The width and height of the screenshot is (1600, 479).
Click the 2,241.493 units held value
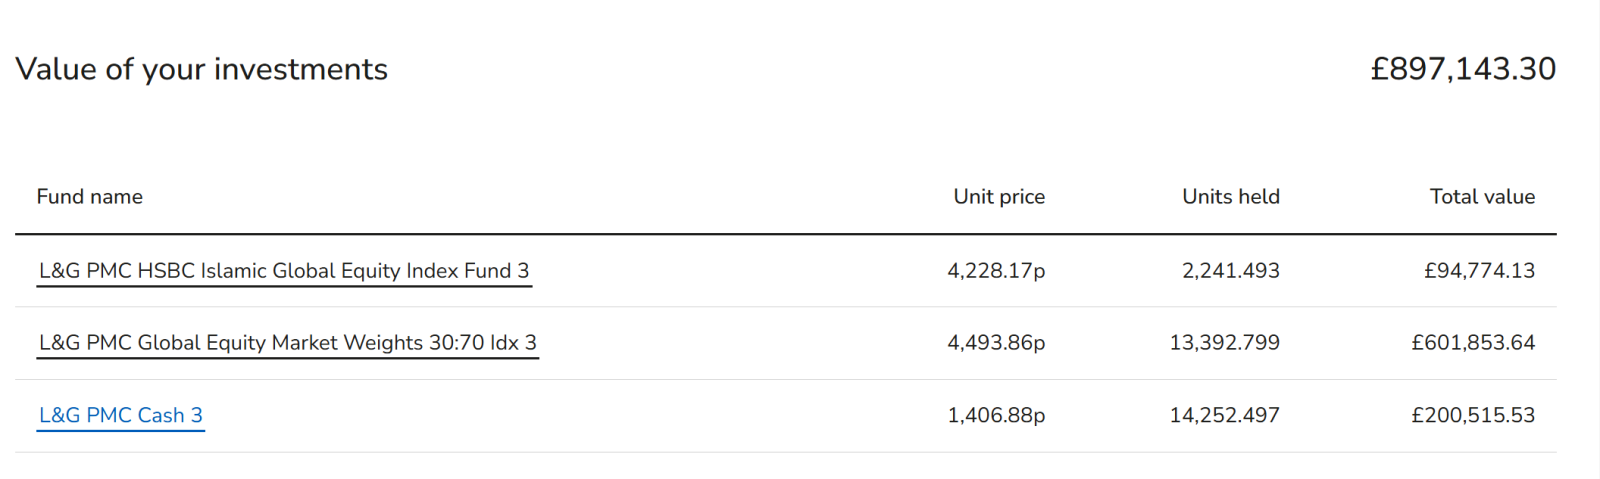tap(1230, 271)
